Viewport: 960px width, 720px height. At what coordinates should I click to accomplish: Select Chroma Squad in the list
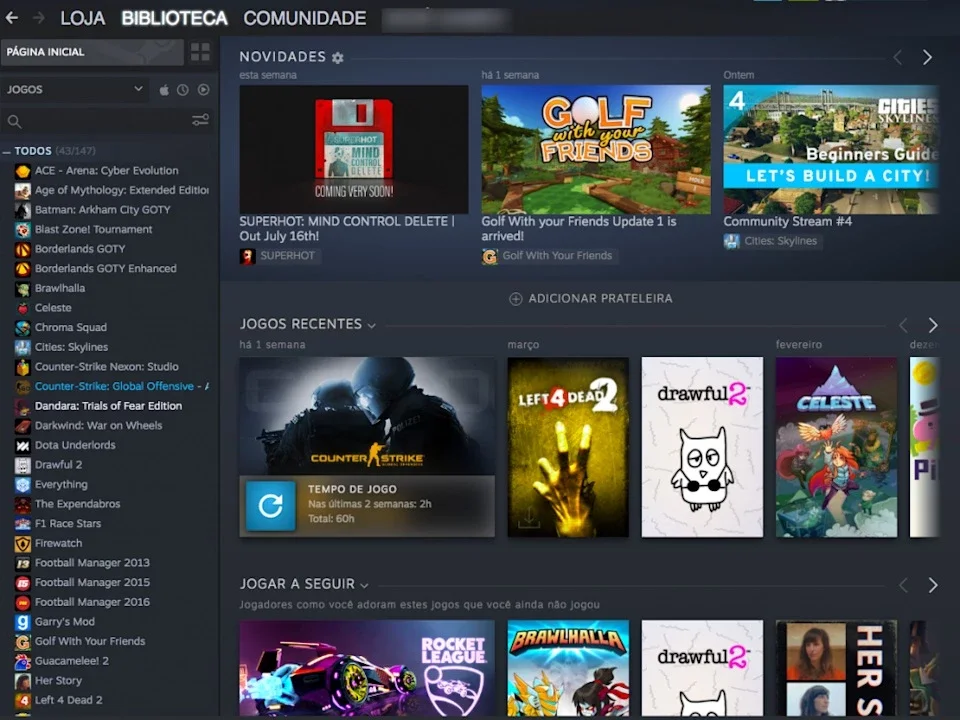click(x=70, y=328)
